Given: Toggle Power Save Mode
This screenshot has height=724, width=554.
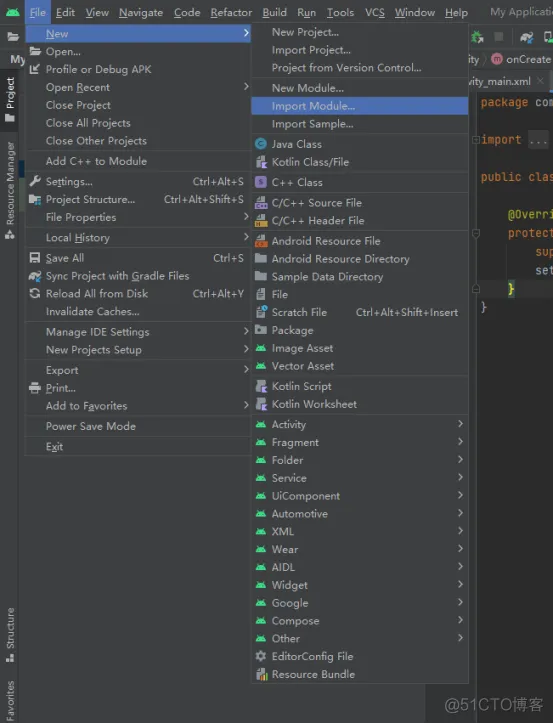Looking at the screenshot, I should click(138, 426).
